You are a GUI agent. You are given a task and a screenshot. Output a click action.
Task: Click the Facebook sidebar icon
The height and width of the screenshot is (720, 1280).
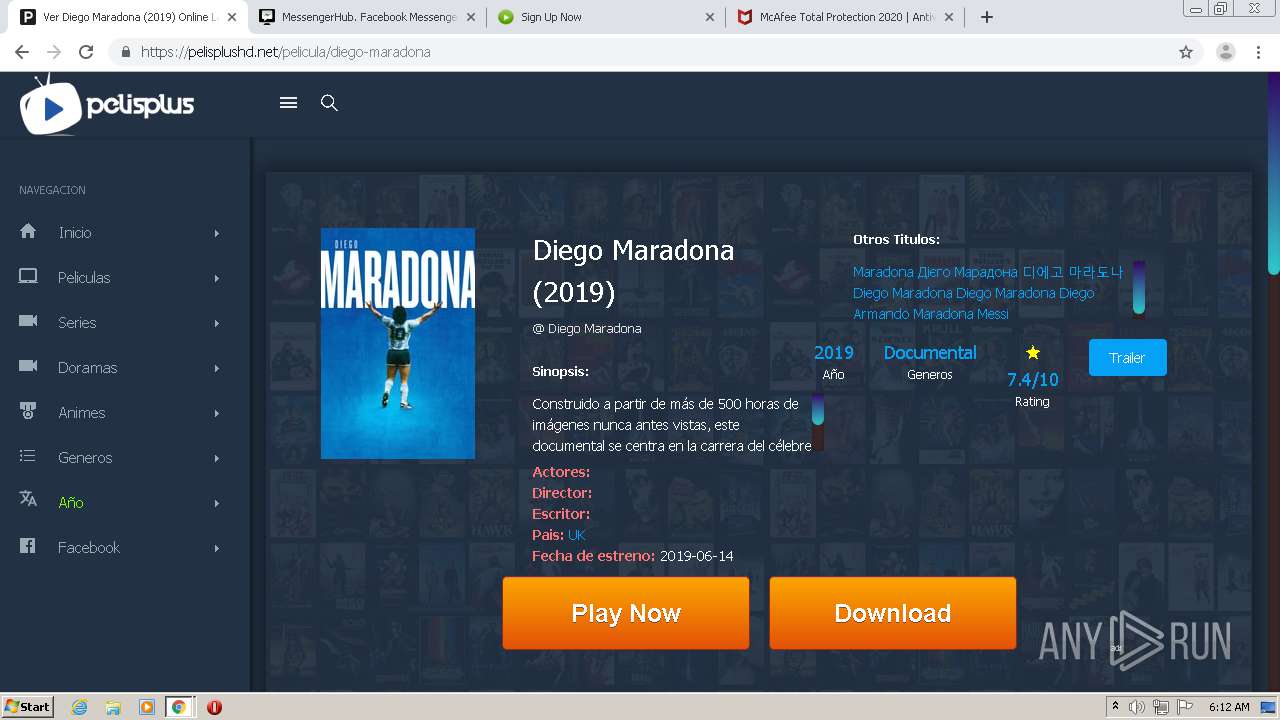point(28,546)
